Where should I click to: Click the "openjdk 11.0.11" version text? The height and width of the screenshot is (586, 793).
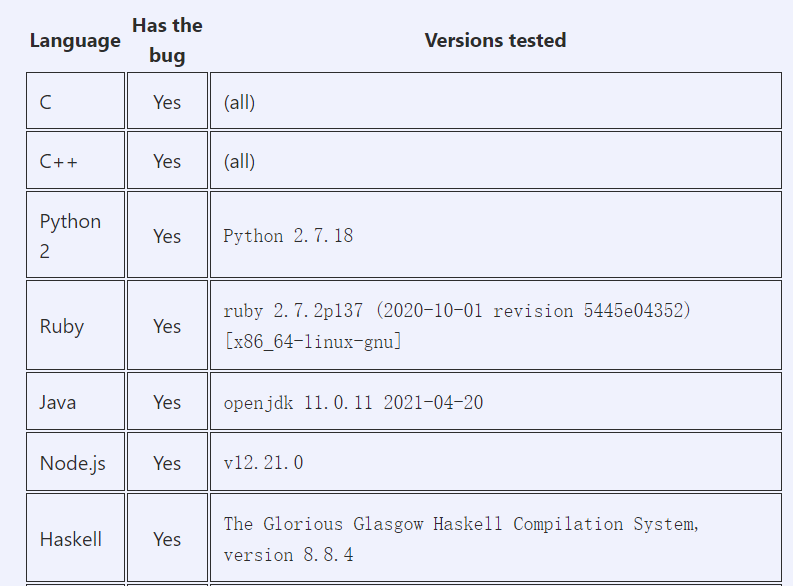(352, 402)
